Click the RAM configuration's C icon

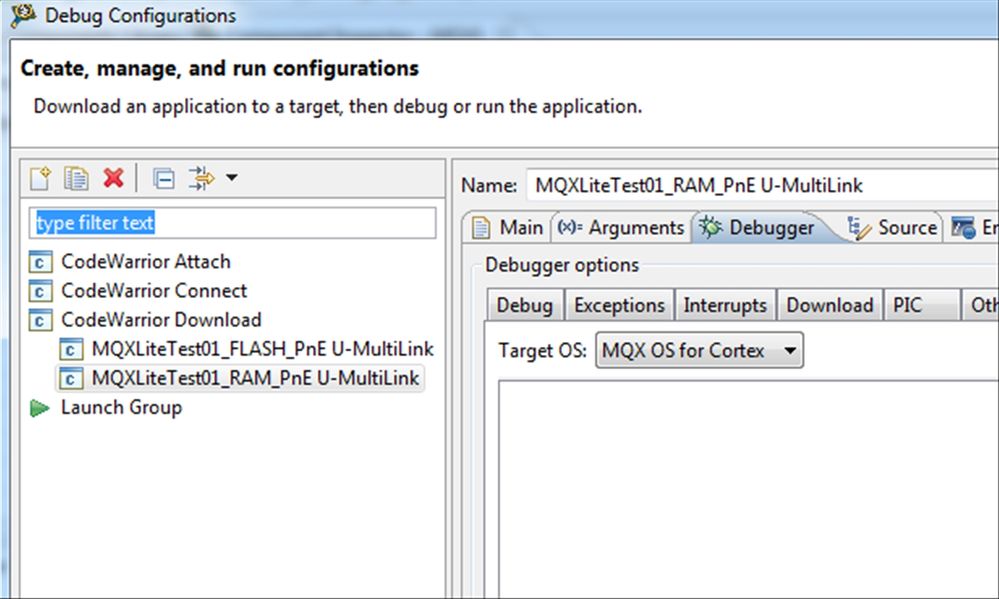pos(70,379)
